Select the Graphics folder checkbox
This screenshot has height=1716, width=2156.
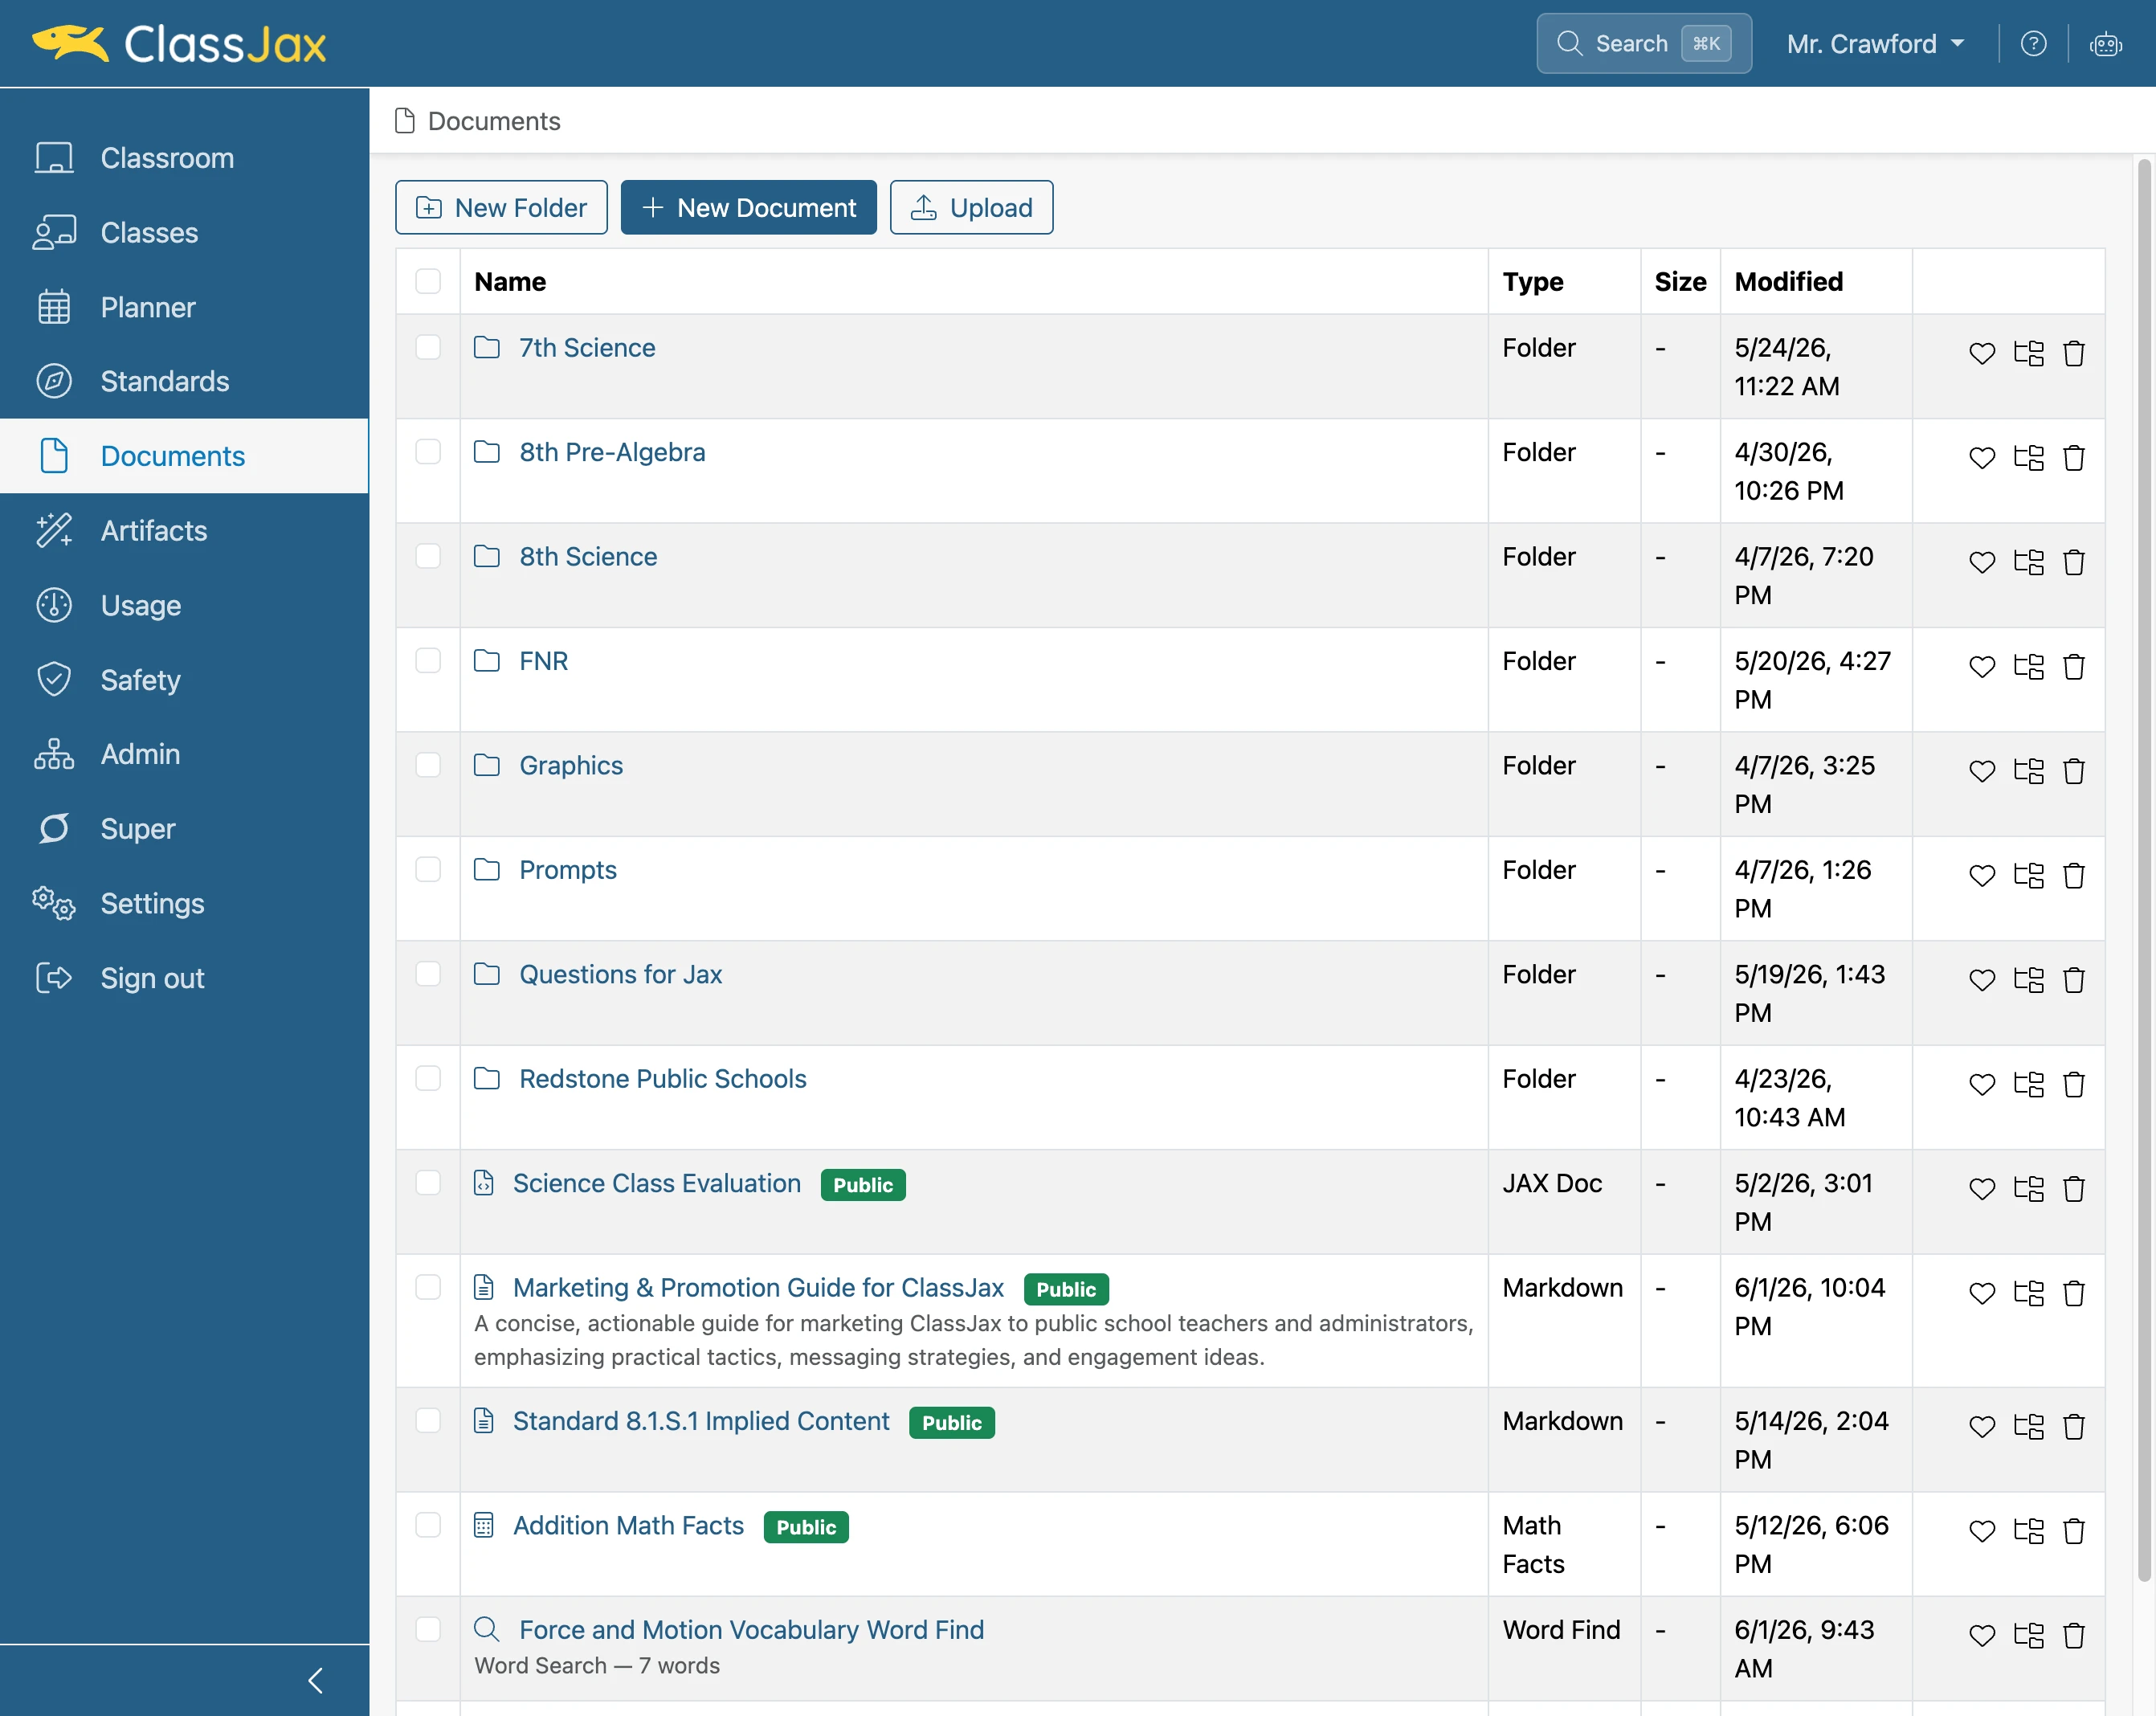tap(428, 765)
